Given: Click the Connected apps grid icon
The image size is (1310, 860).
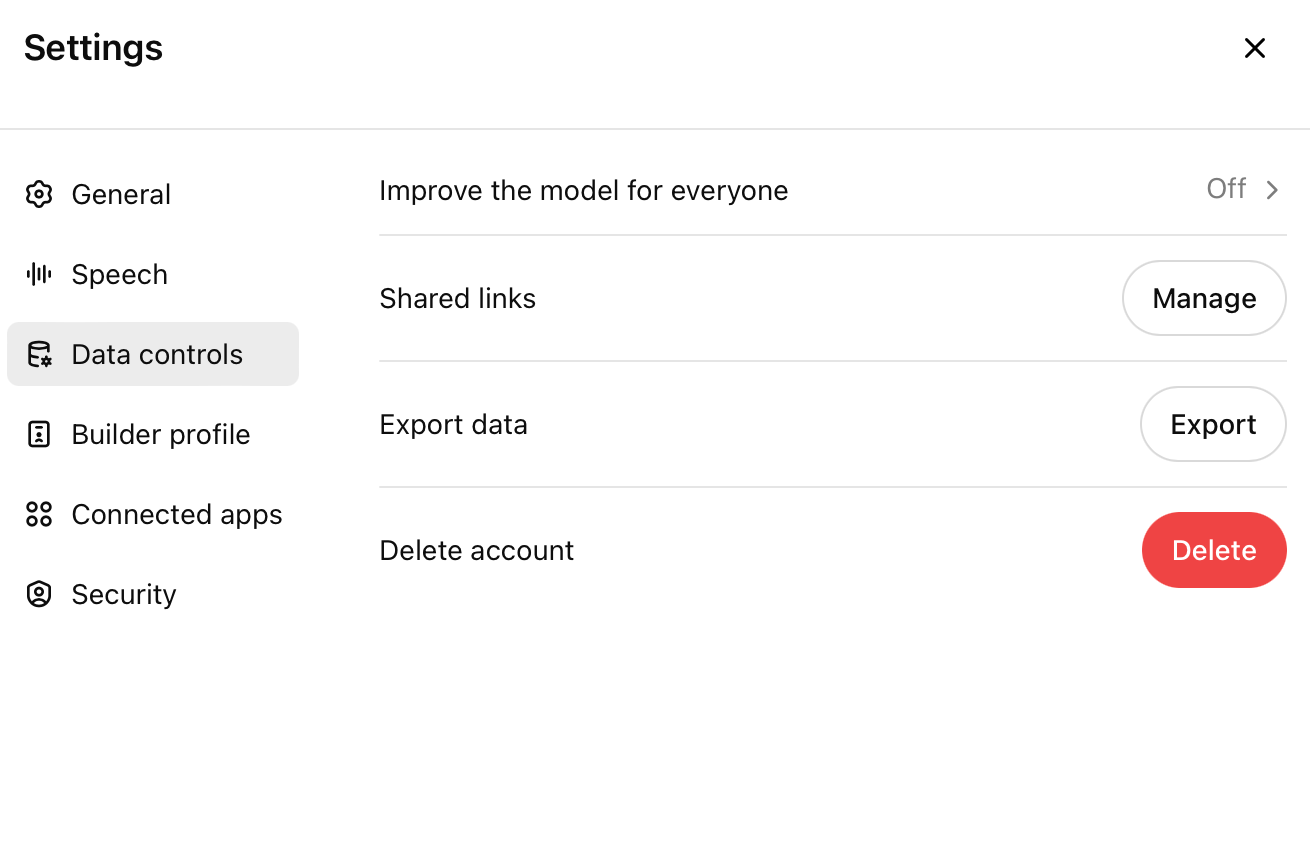Looking at the screenshot, I should [x=39, y=514].
